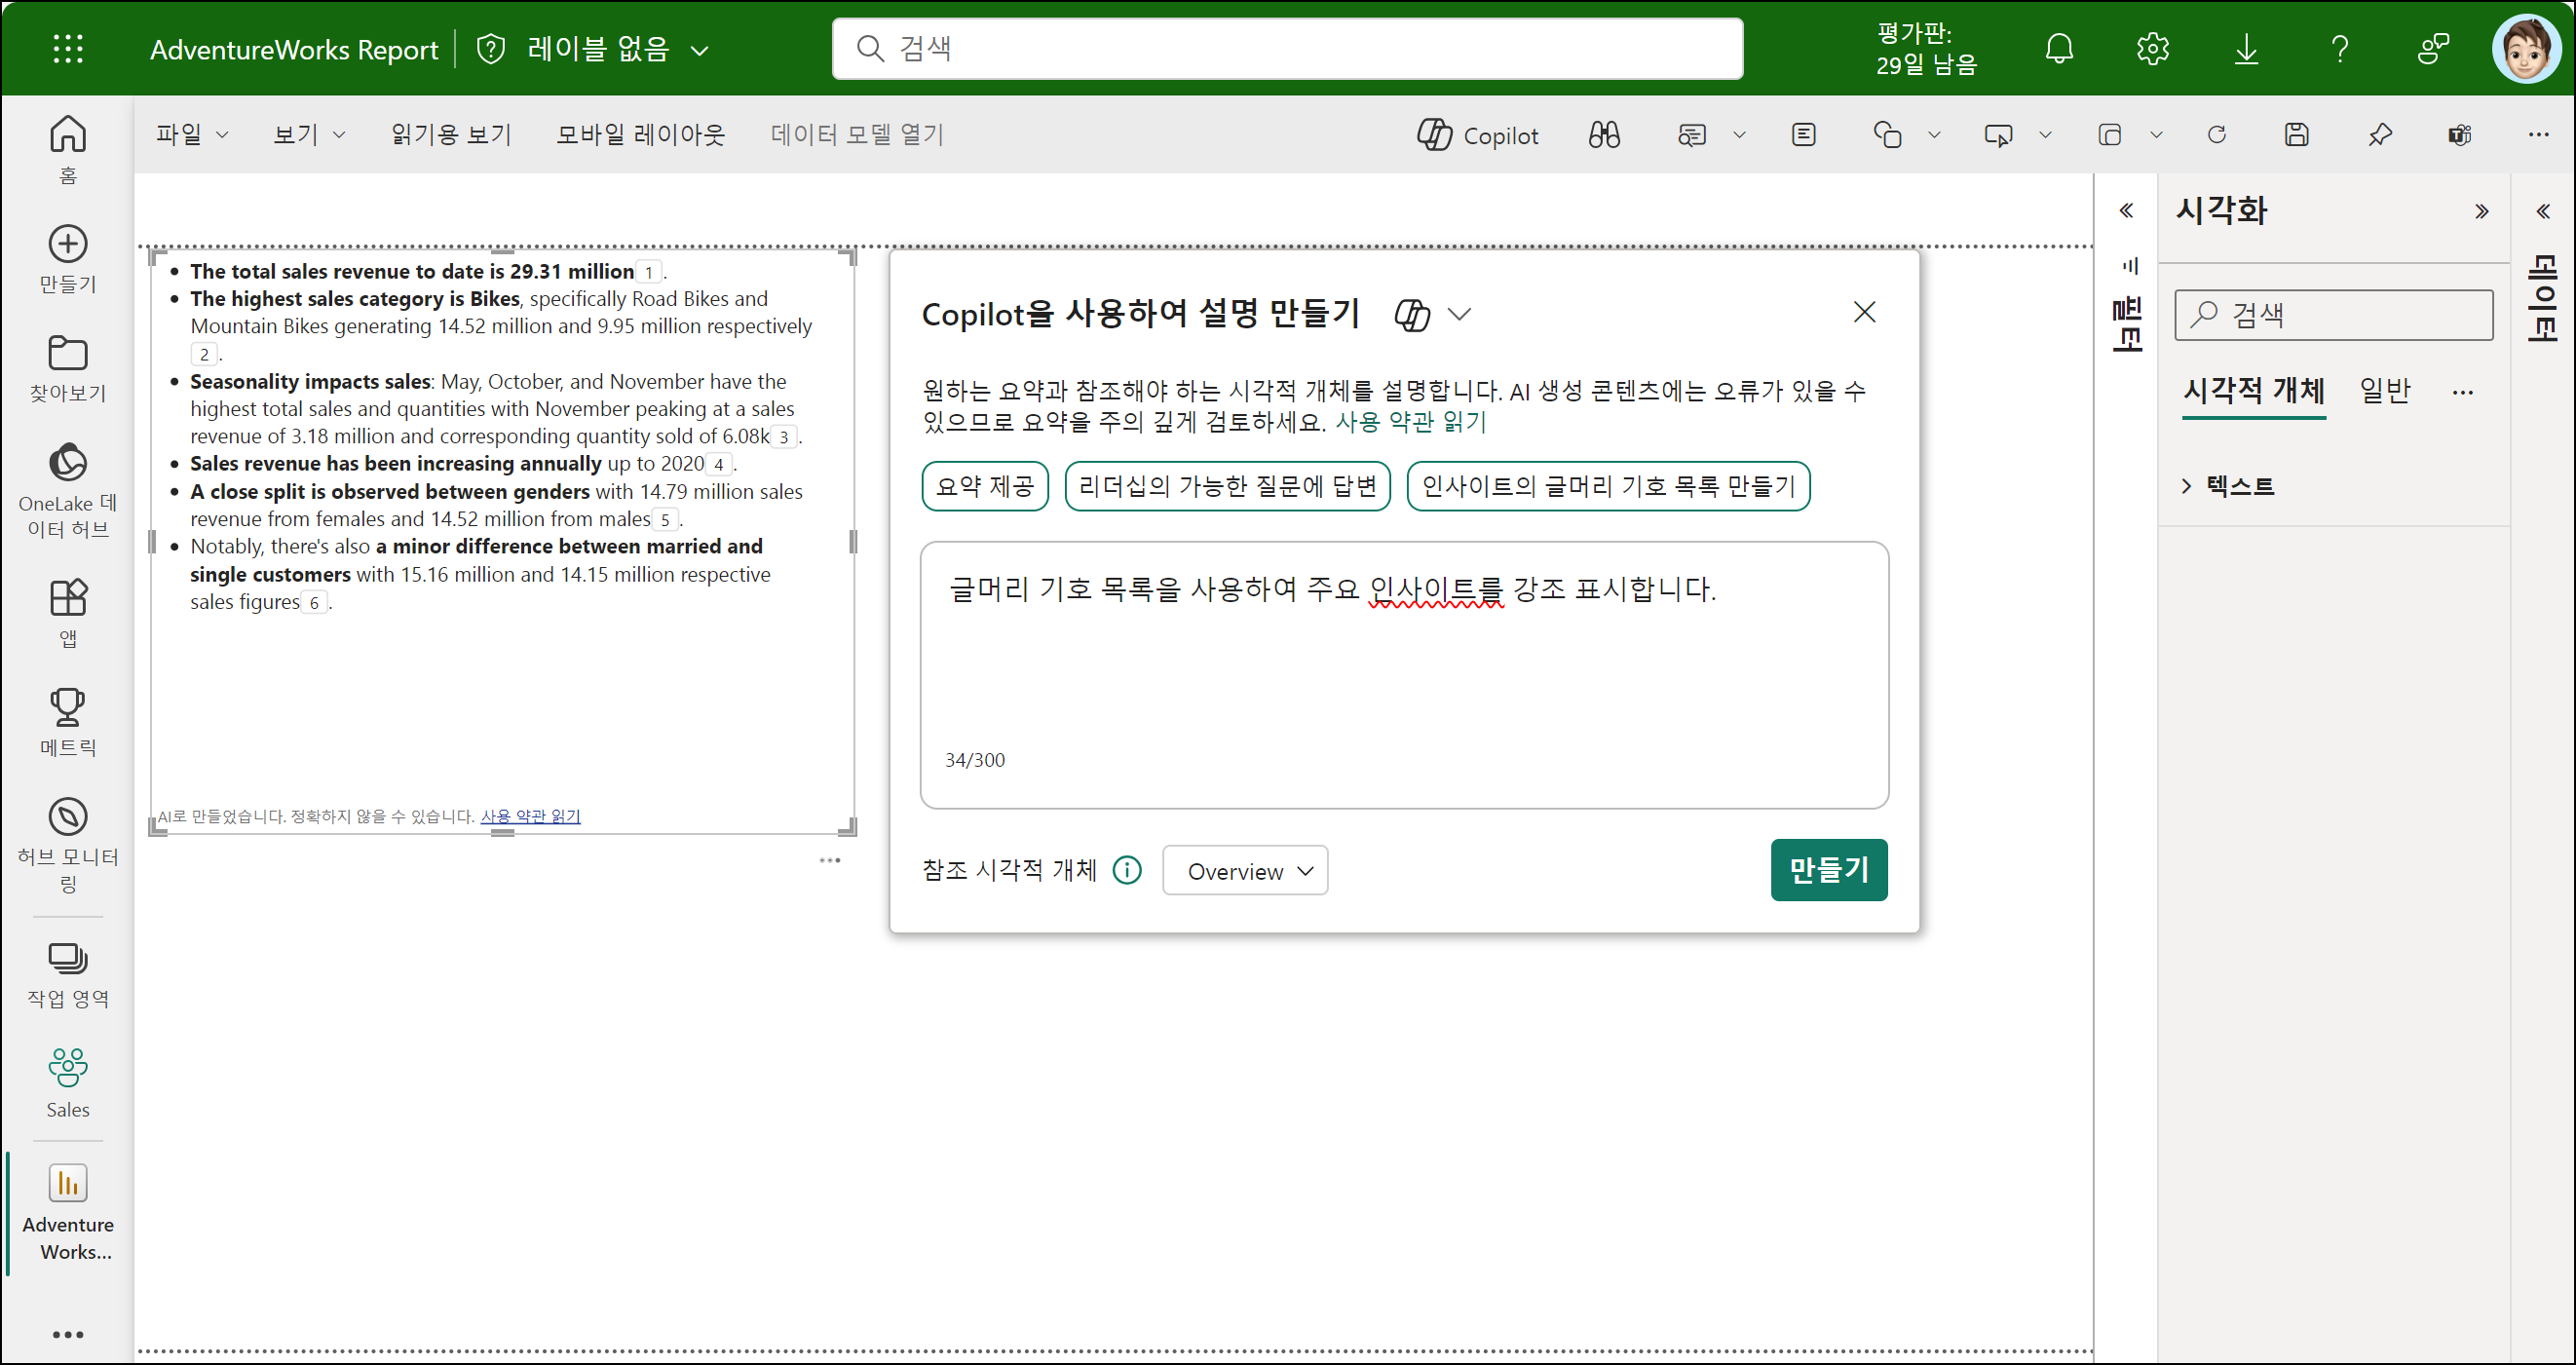Click the pin to dashboard icon
The width and height of the screenshot is (2576, 1365).
2379,135
